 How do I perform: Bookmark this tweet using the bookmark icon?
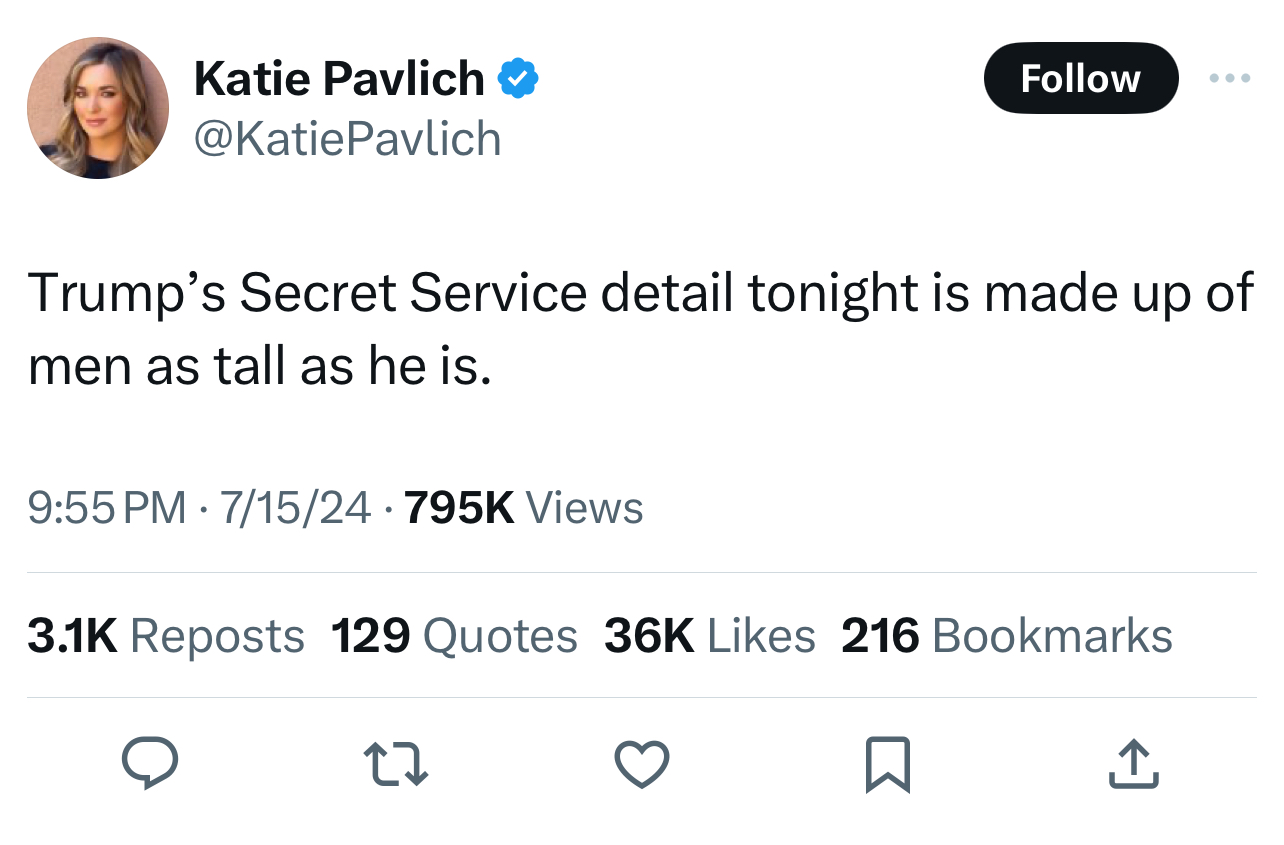pyautogui.click(x=888, y=765)
